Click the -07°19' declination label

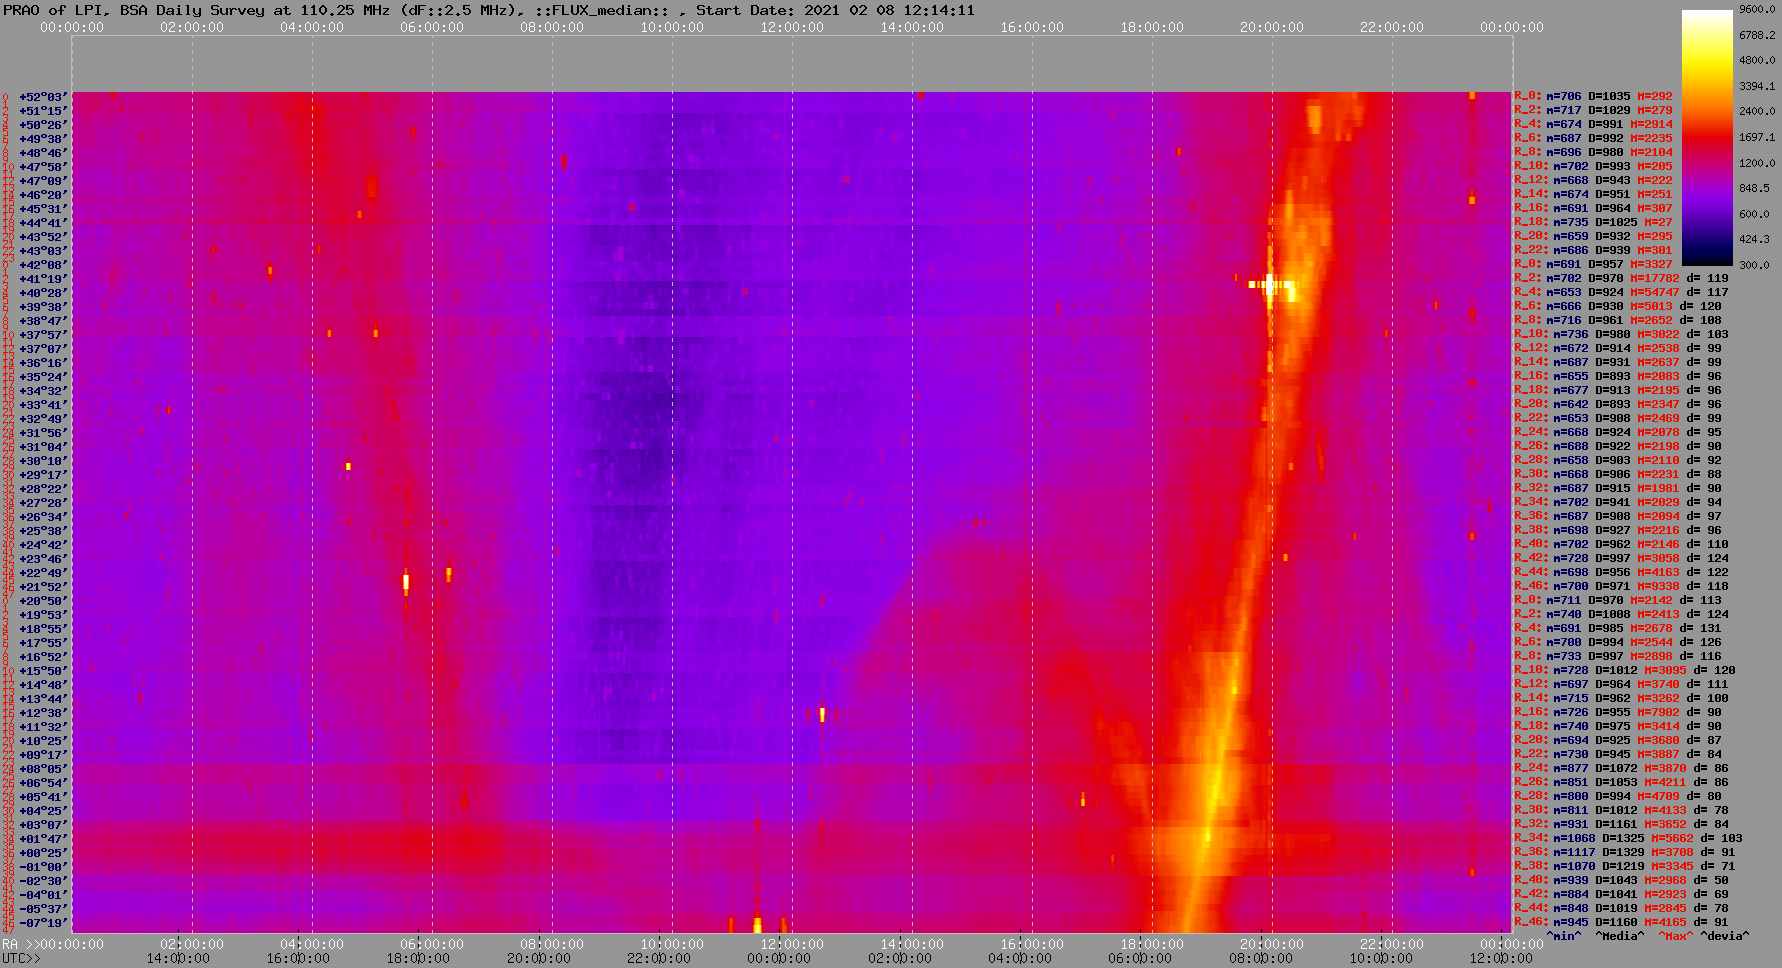[42, 923]
